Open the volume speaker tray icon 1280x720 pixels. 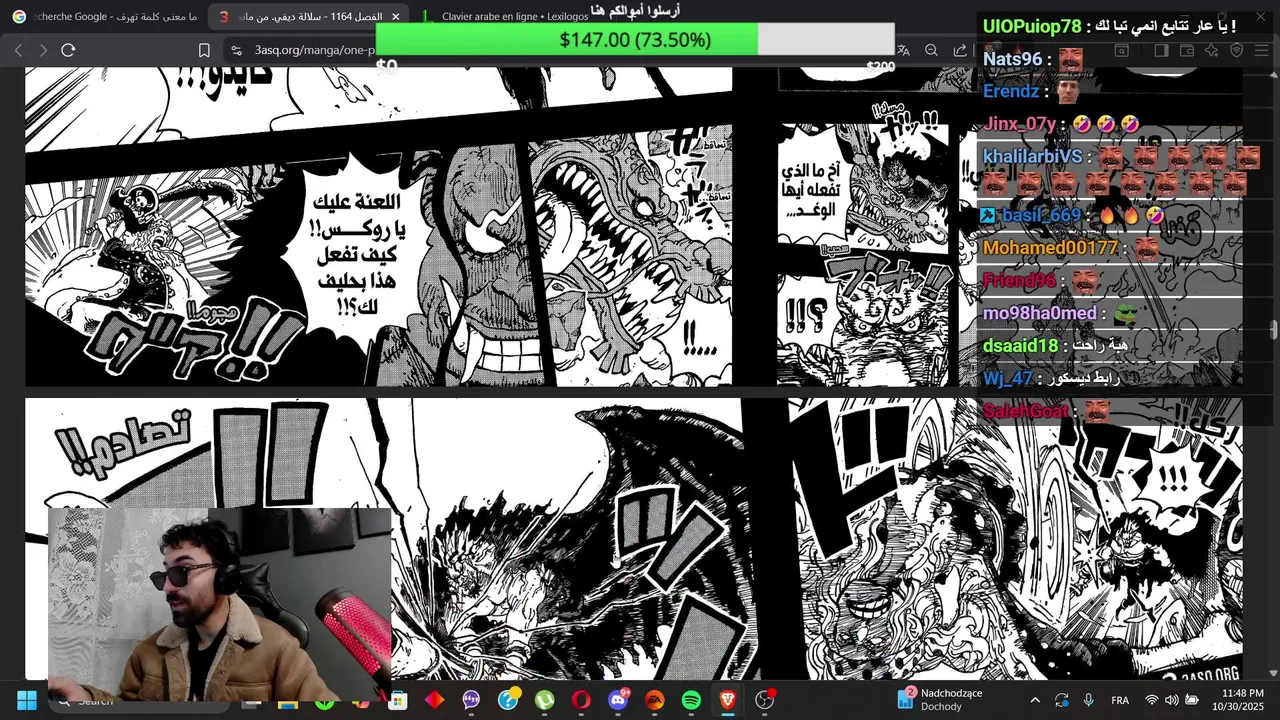click(x=1171, y=700)
